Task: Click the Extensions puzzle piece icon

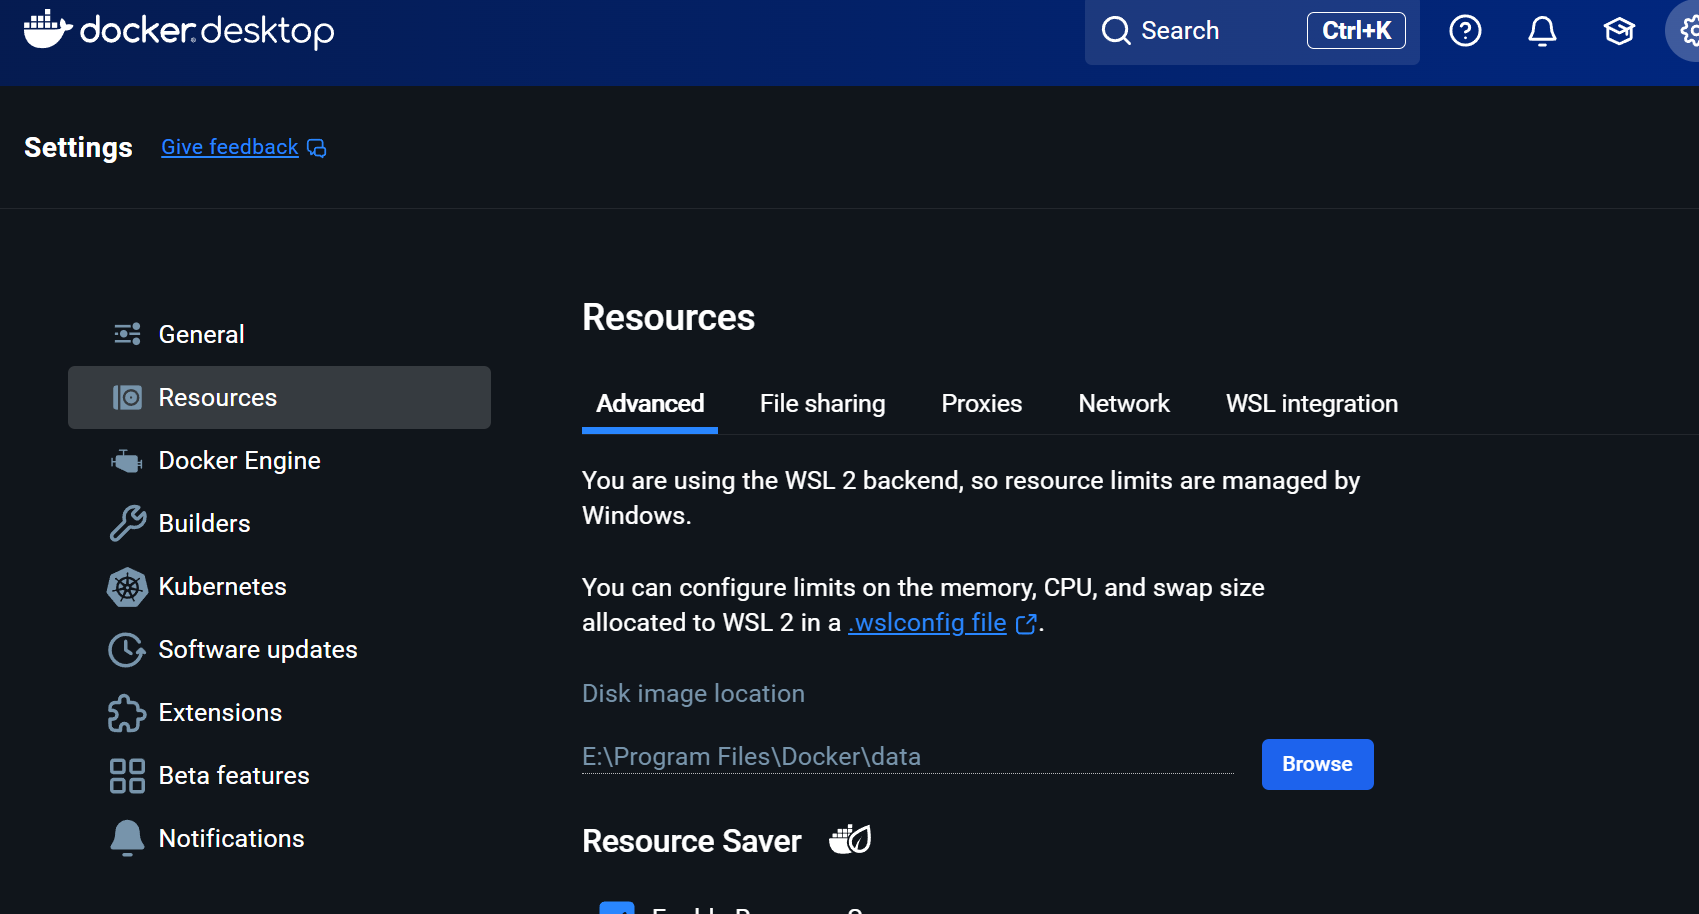Action: click(x=127, y=713)
